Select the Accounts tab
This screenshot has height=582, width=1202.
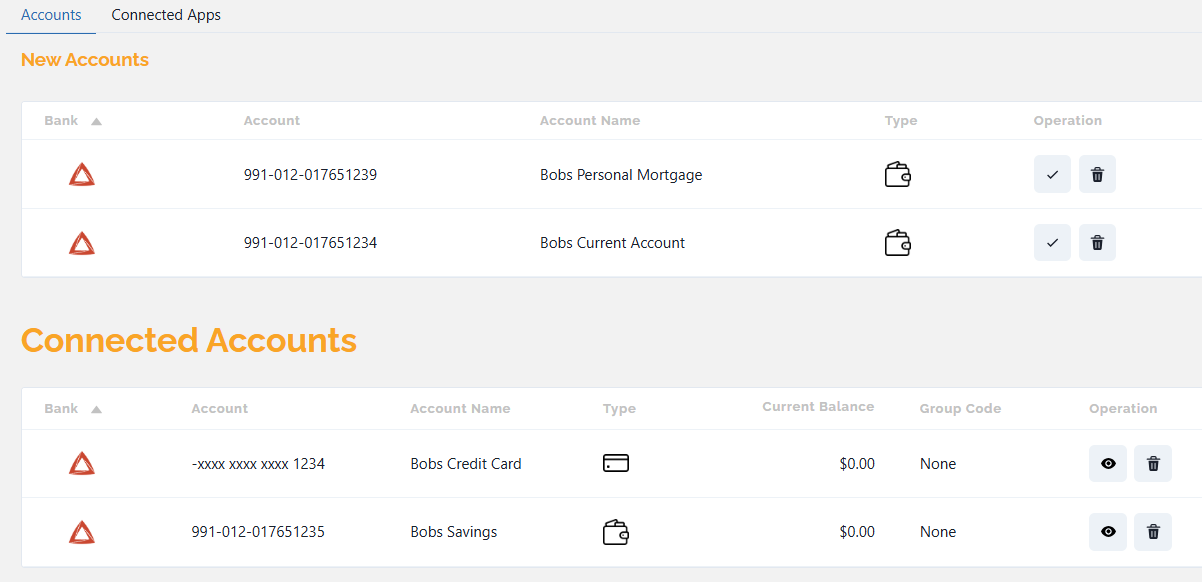point(51,15)
